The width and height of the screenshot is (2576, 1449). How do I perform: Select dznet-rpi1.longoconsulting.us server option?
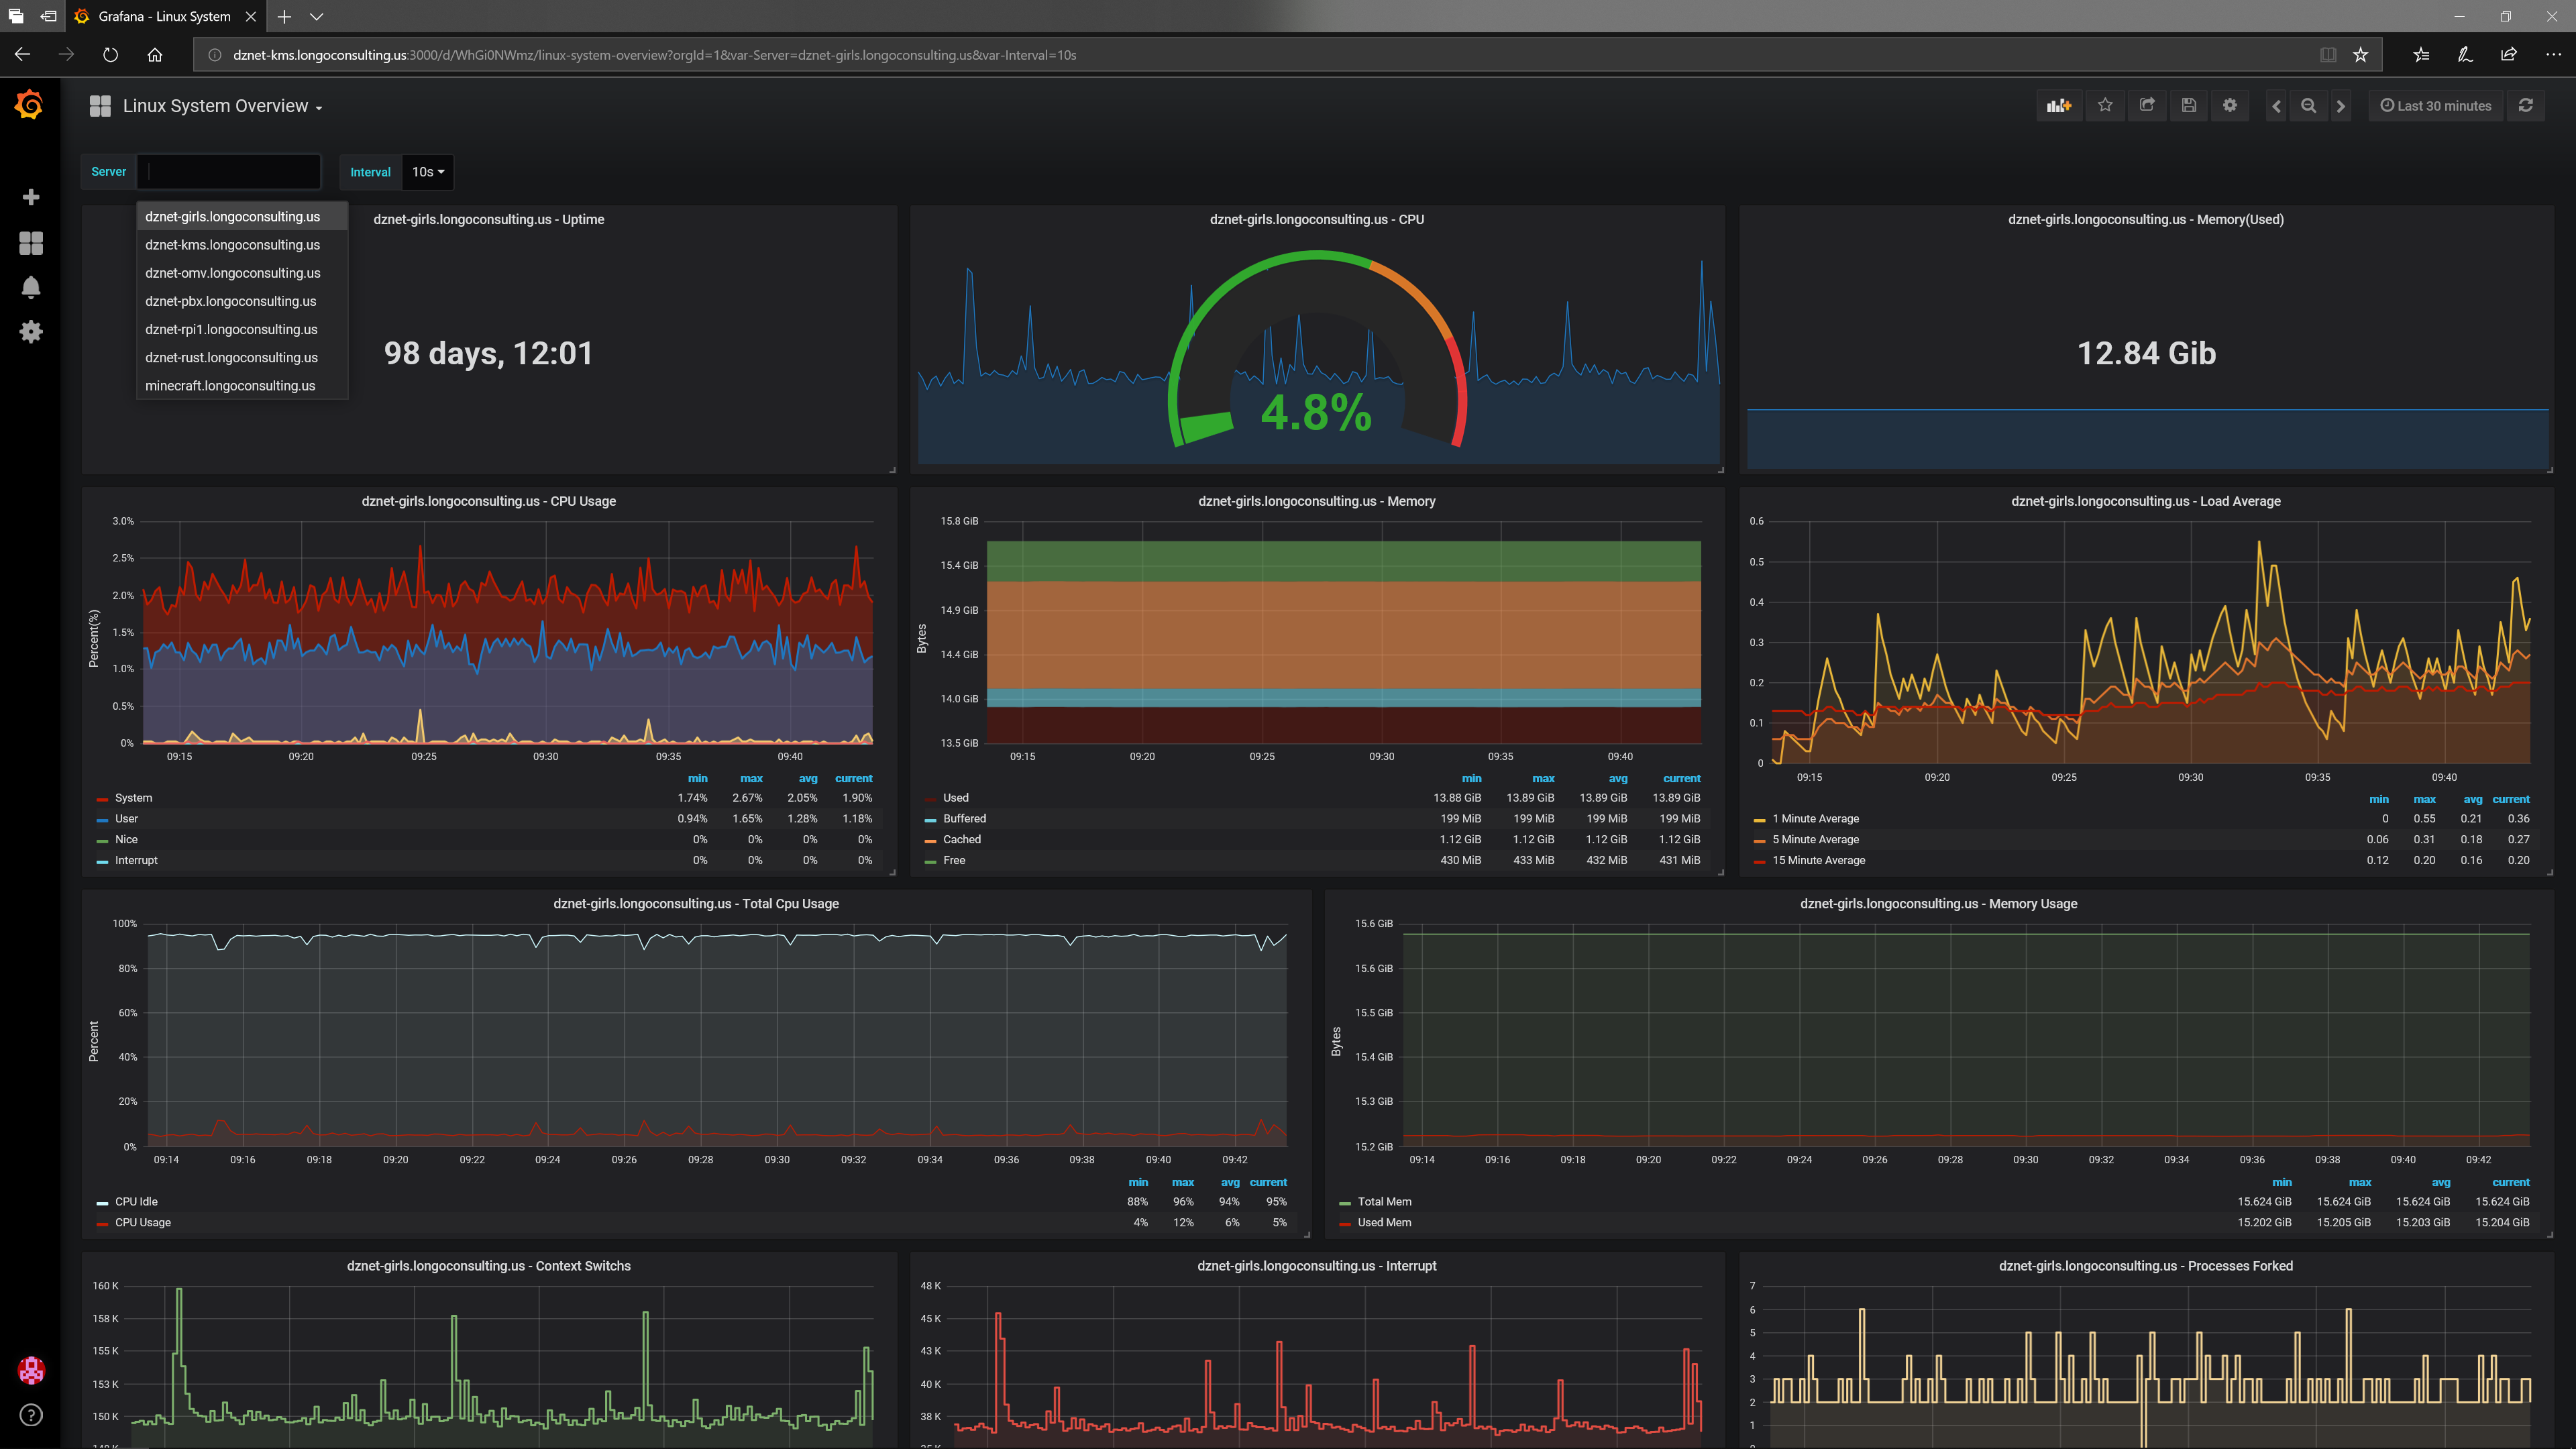pyautogui.click(x=242, y=329)
